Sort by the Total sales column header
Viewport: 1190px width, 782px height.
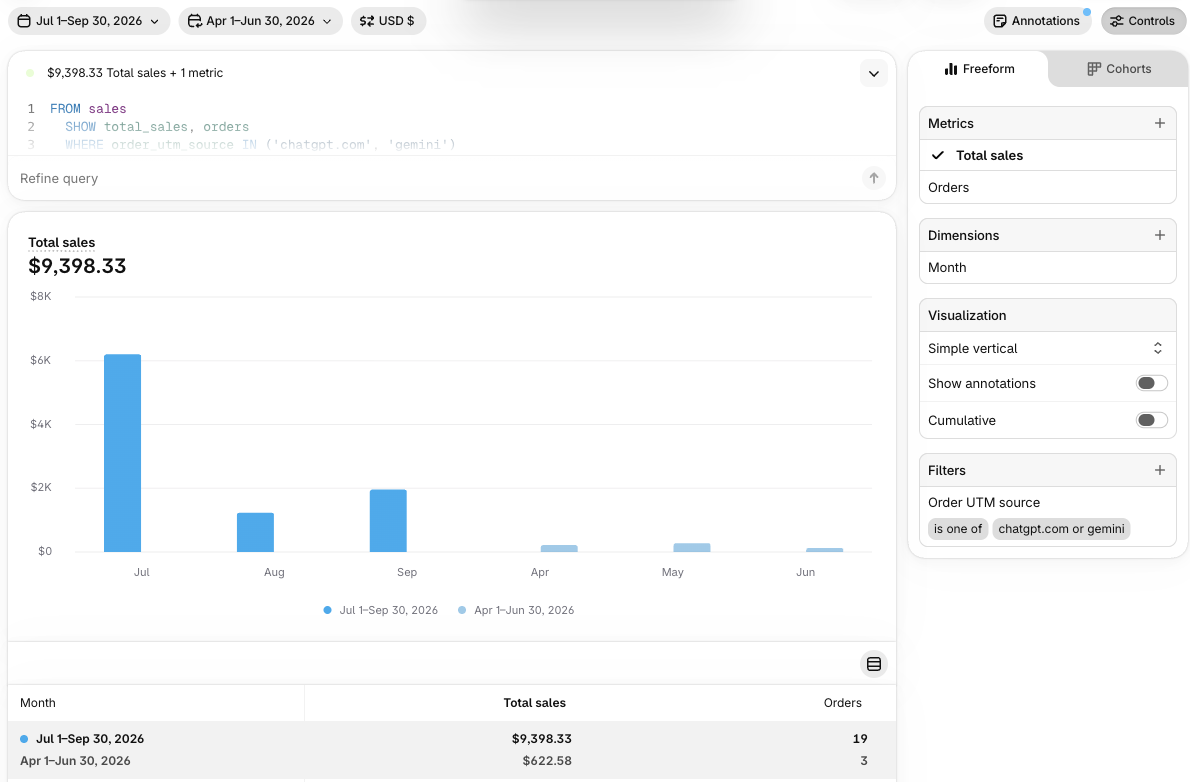click(x=534, y=703)
